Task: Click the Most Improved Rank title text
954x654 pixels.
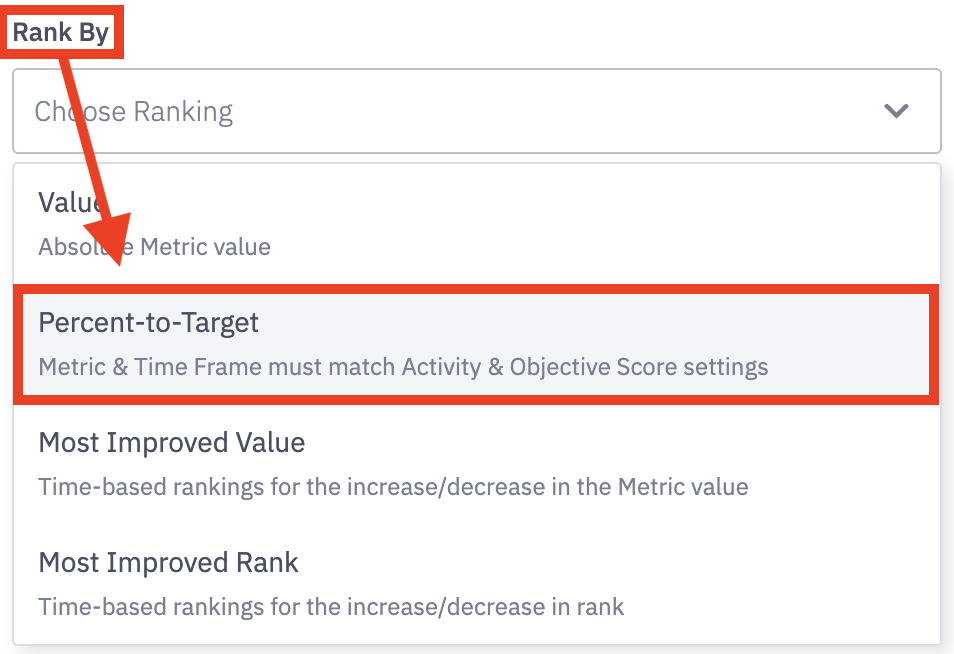Action: [x=168, y=562]
